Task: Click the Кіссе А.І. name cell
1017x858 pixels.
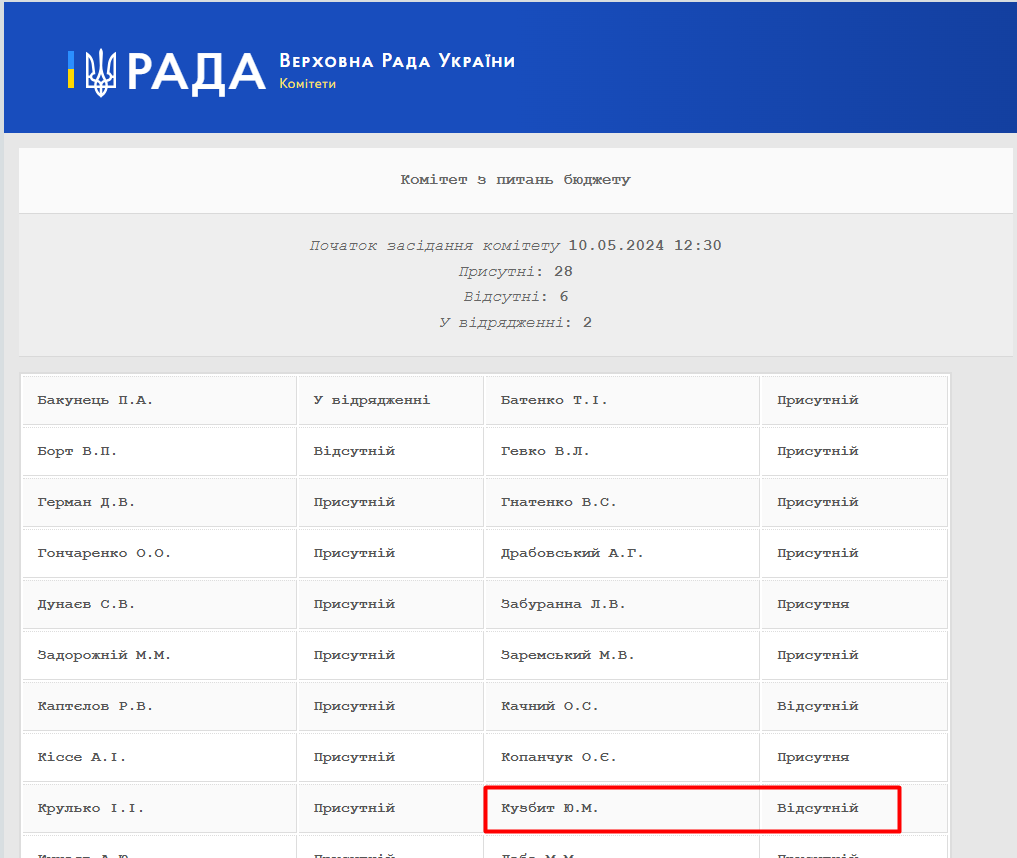Action: [x=160, y=757]
